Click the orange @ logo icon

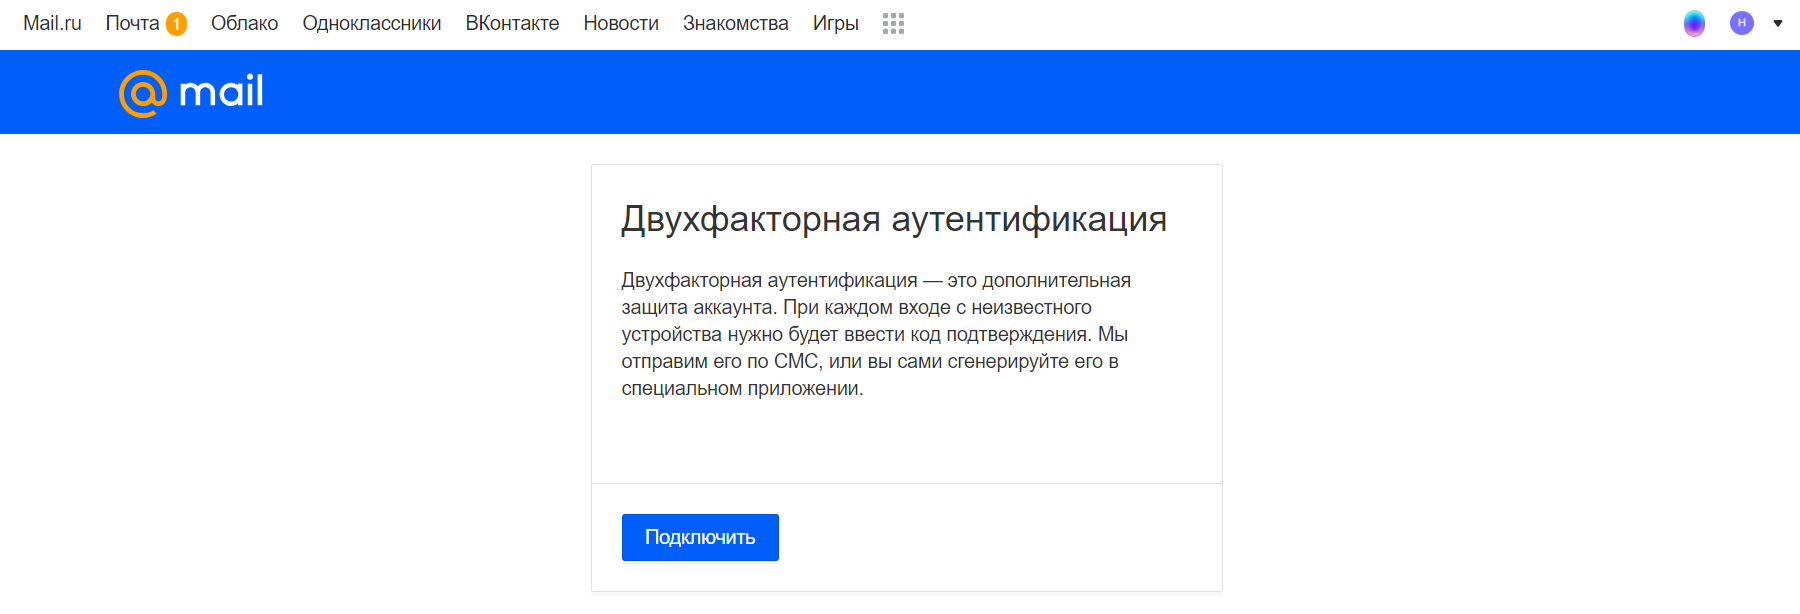143,93
